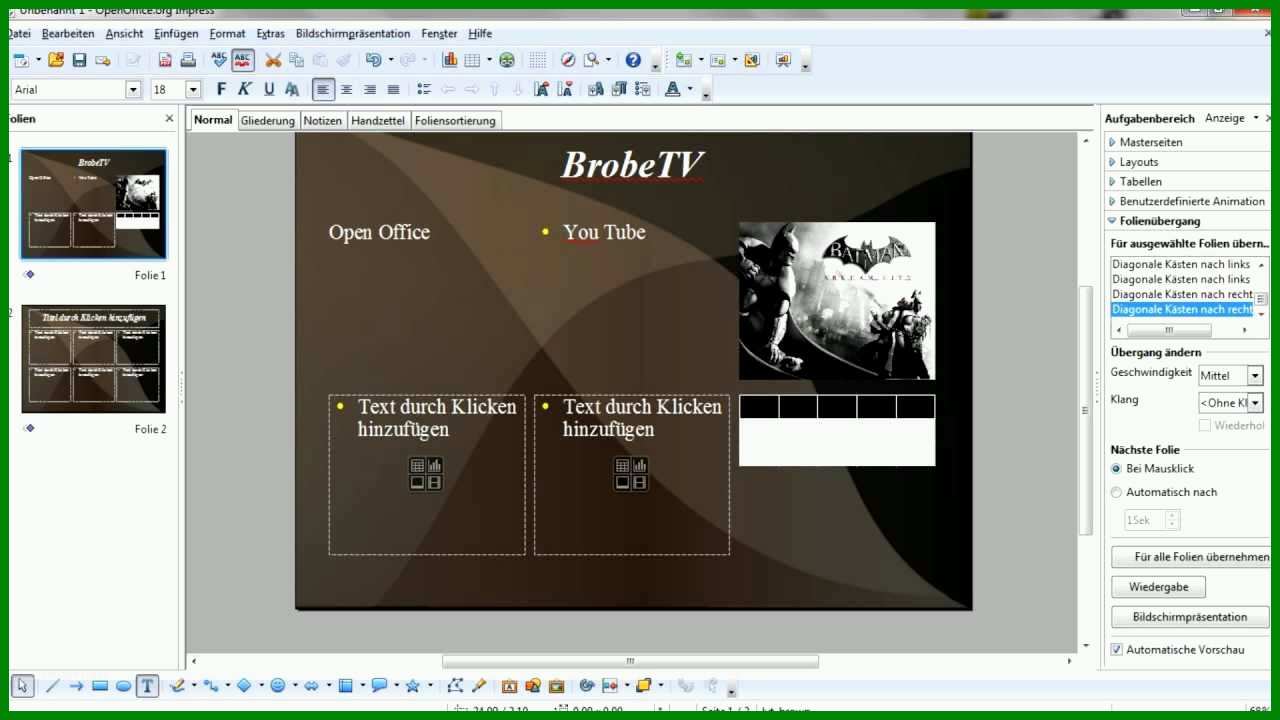1280x720 pixels.
Task: Apply bold (F) formatting
Action: pyautogui.click(x=222, y=89)
